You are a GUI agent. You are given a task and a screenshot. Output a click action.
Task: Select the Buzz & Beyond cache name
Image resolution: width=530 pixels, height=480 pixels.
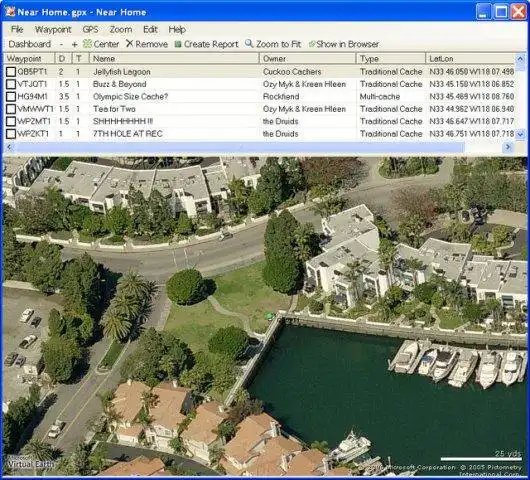click(x=119, y=84)
